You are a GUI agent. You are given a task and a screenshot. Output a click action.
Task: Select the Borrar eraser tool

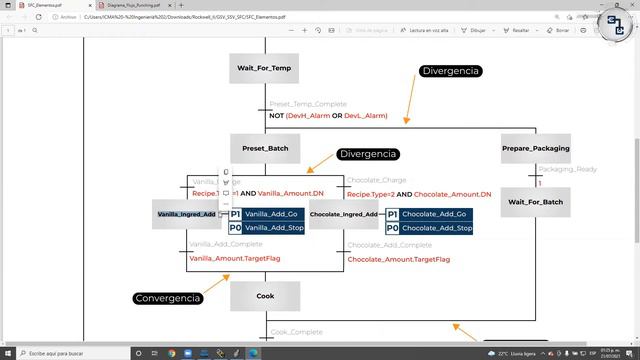tap(558, 30)
